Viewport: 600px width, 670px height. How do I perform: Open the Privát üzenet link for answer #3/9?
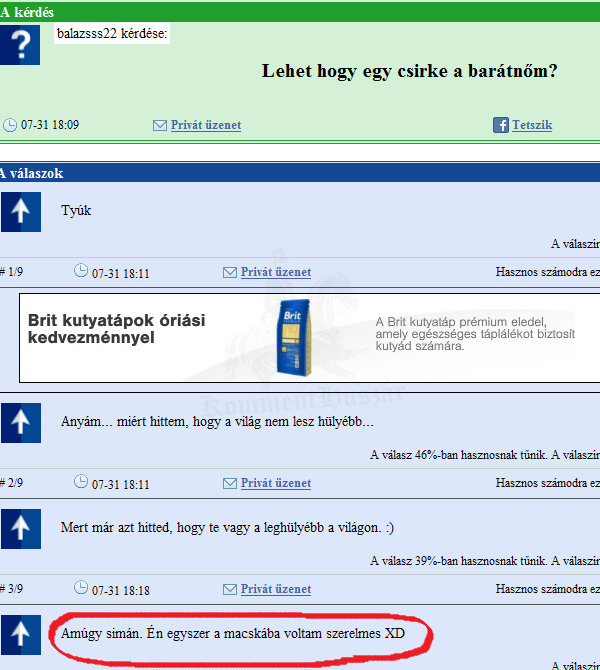tap(275, 590)
